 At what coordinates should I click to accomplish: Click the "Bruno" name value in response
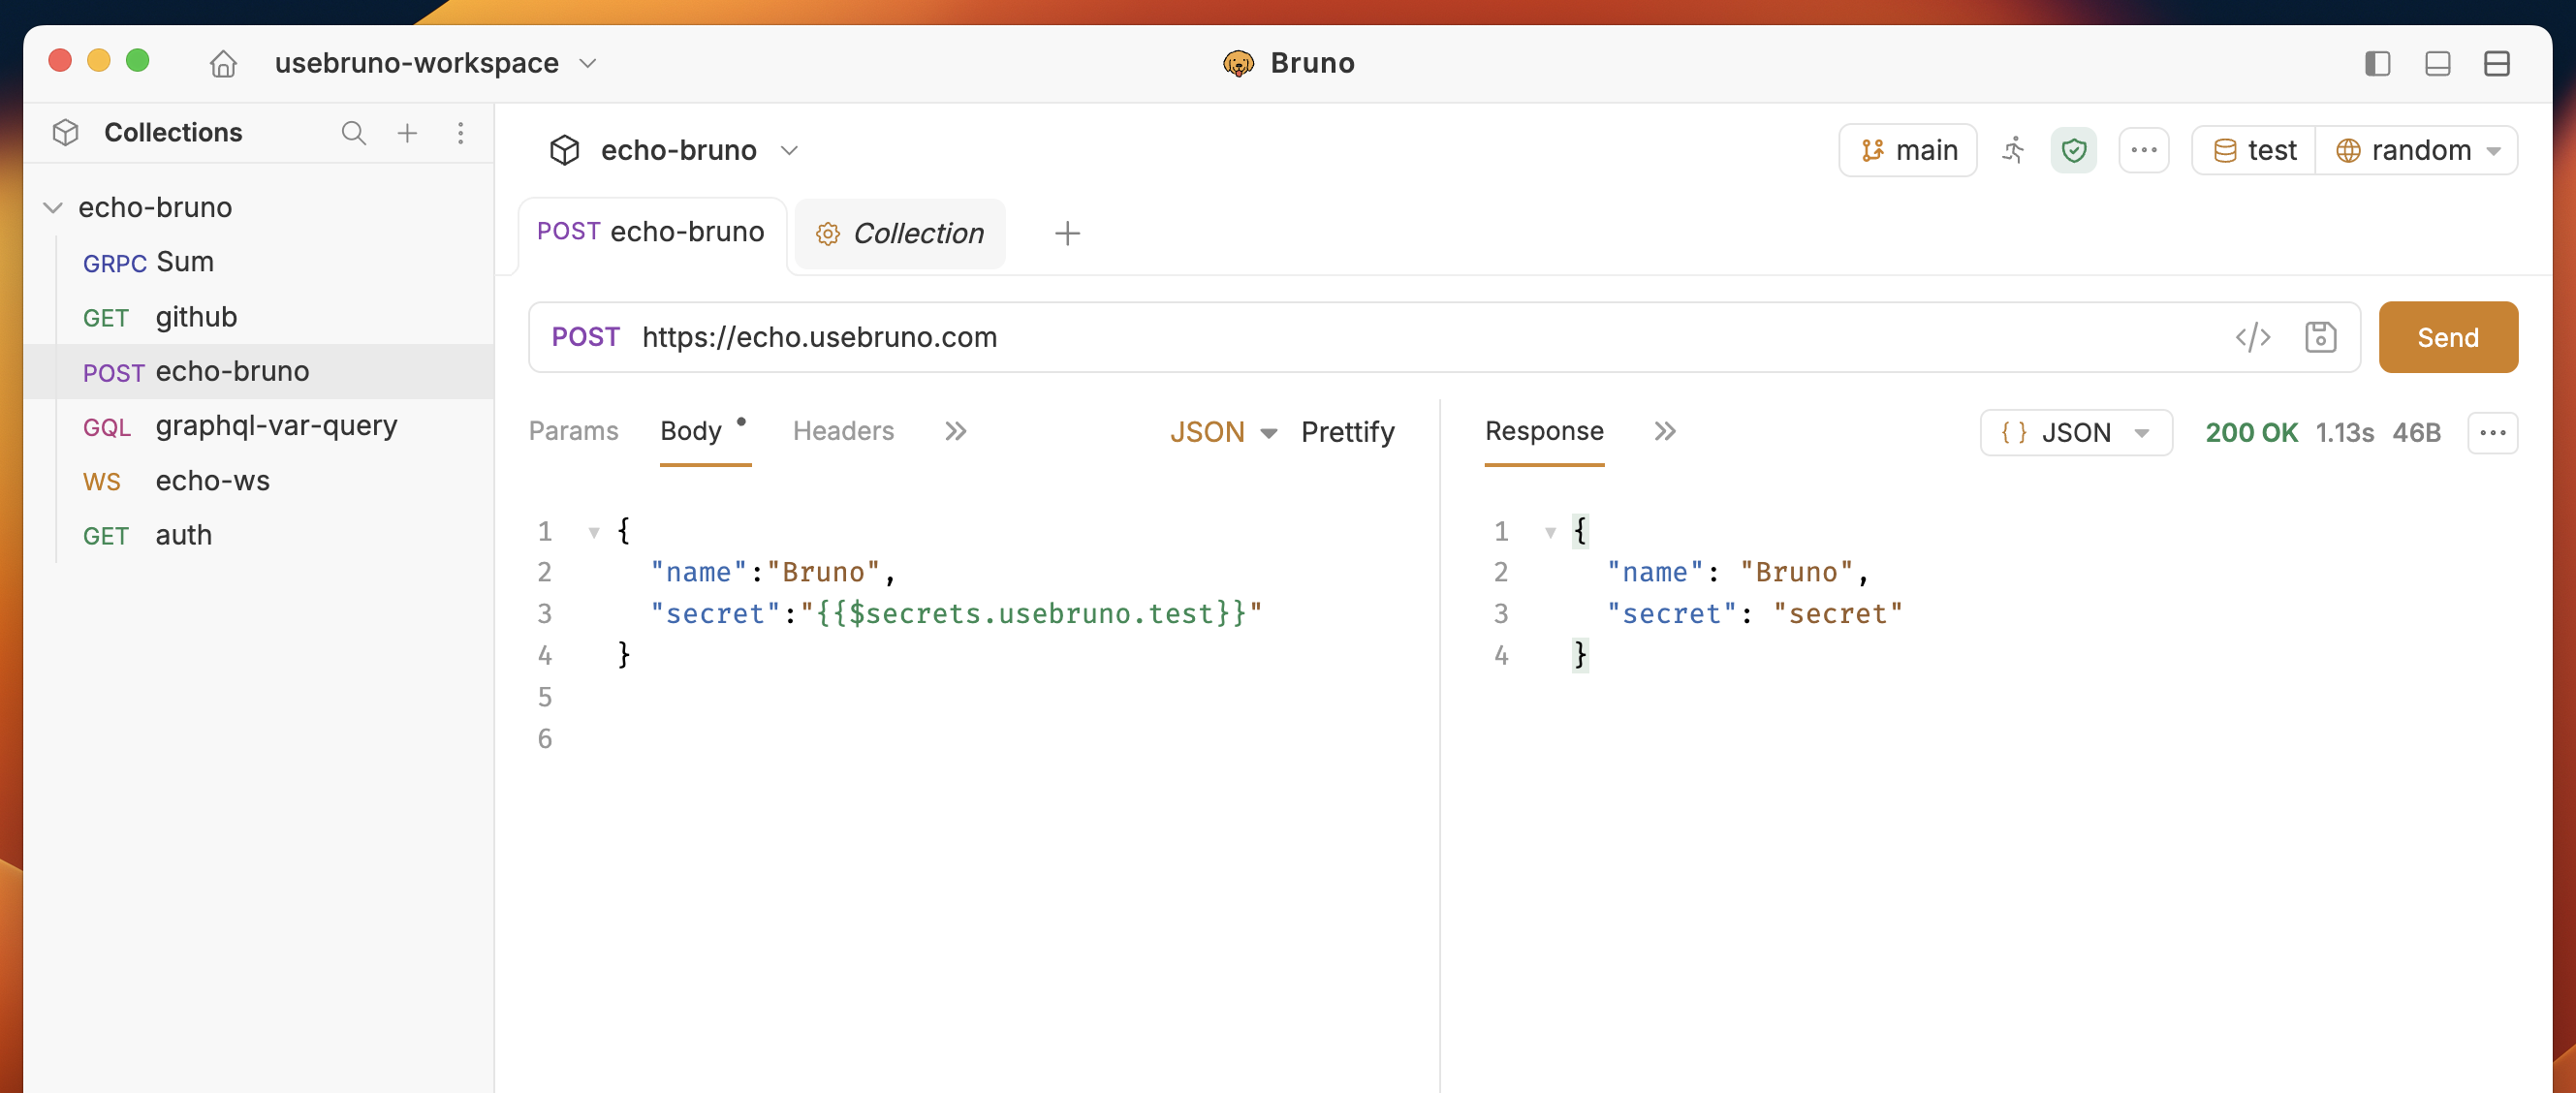(1797, 572)
